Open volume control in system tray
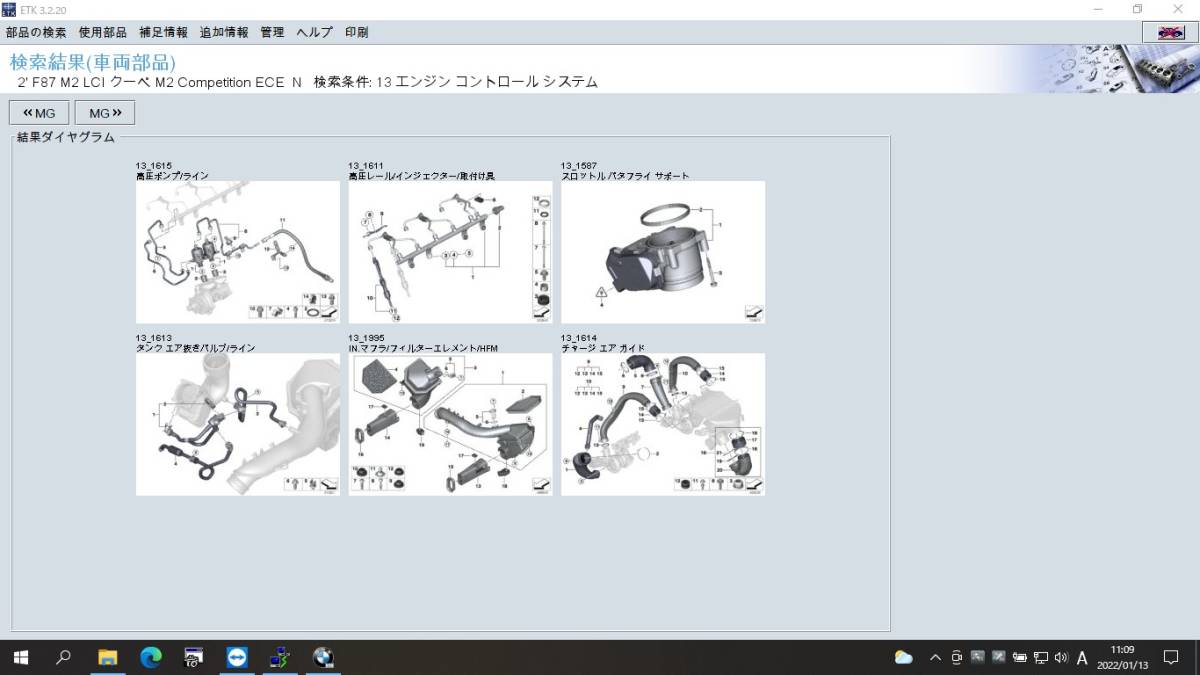 coord(1061,657)
